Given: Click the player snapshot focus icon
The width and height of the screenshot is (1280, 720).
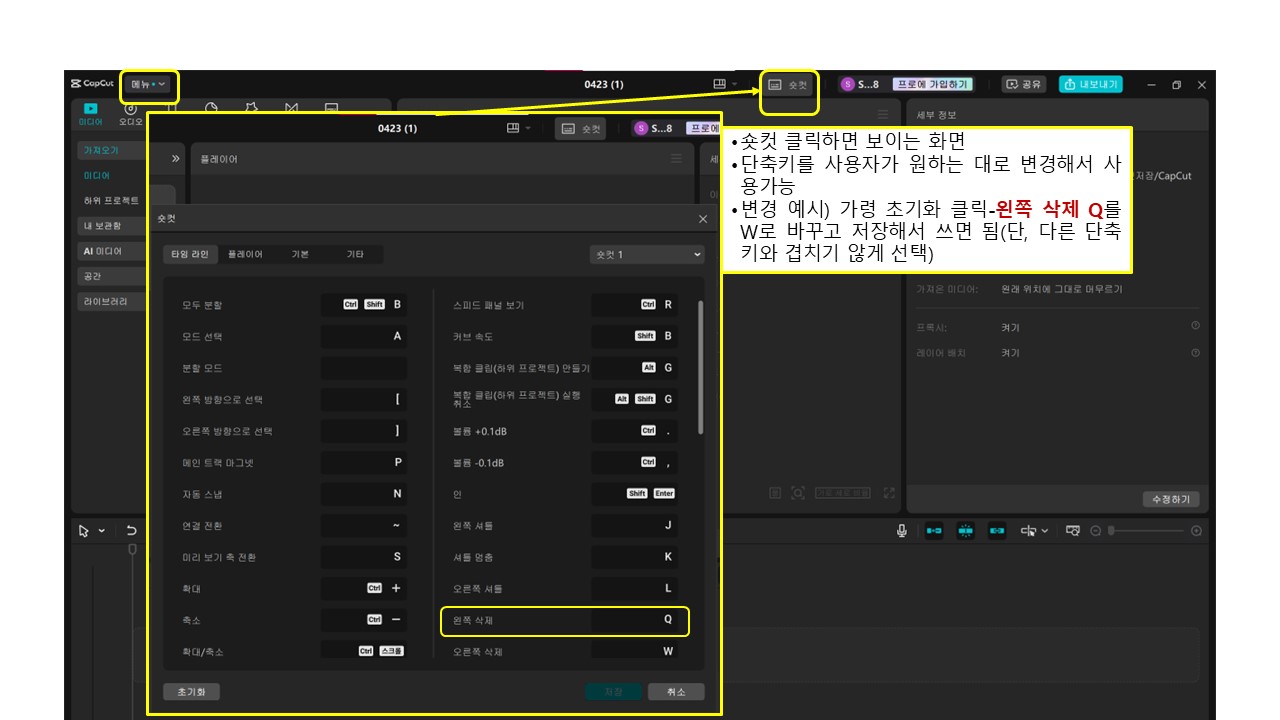Looking at the screenshot, I should pos(798,493).
